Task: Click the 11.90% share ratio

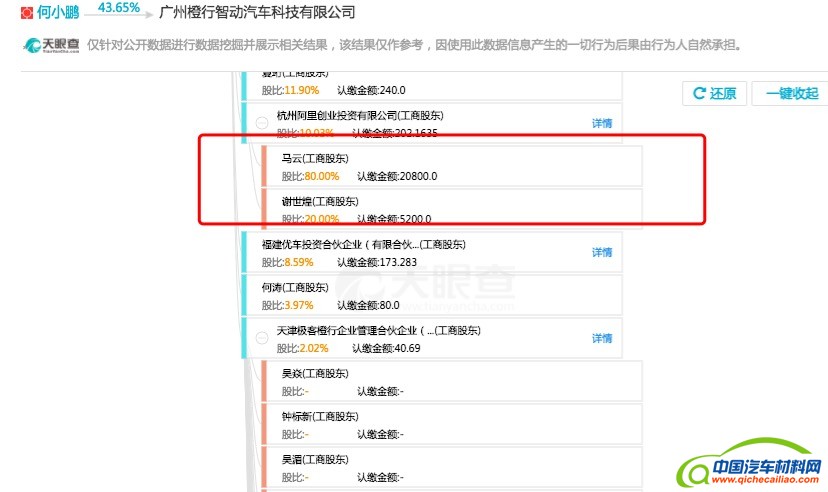Action: point(302,90)
